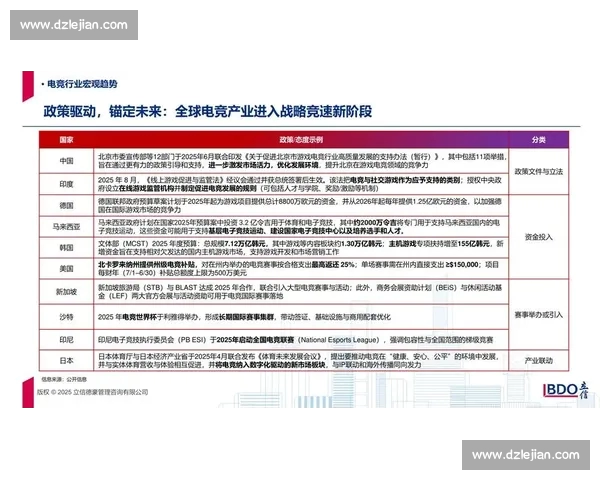Click the 政策/态度示例 column header
Image resolution: width=600 pixels, height=480 pixels.
click(x=301, y=140)
